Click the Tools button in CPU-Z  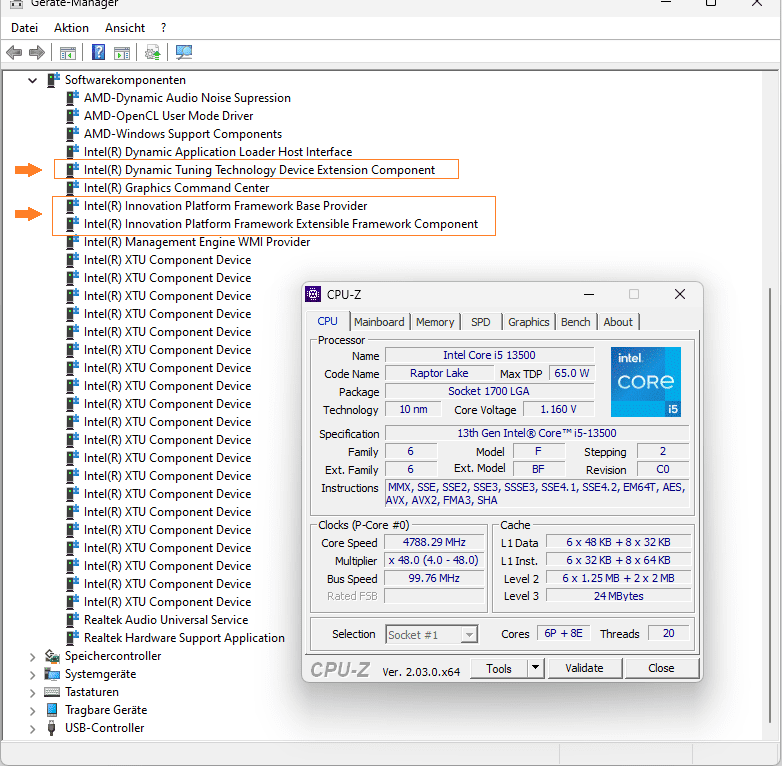pos(499,668)
